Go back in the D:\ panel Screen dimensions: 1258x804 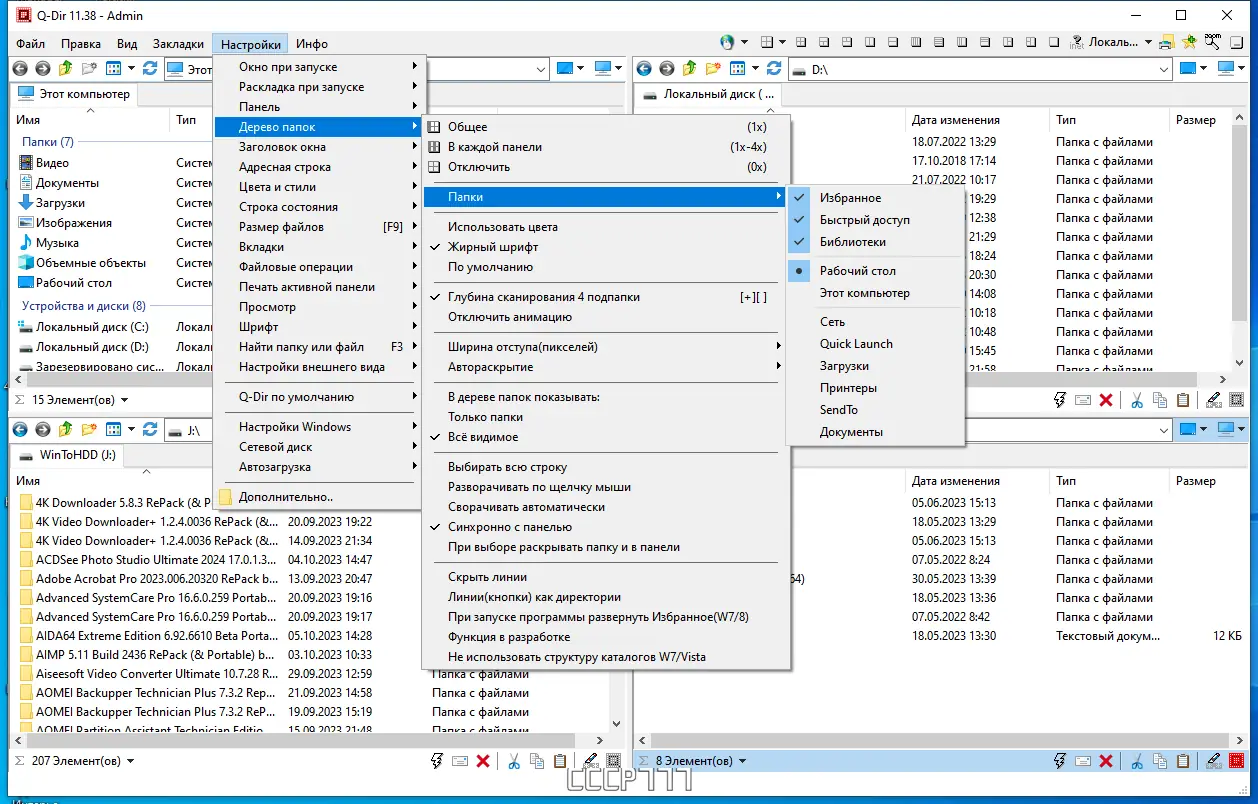point(644,69)
